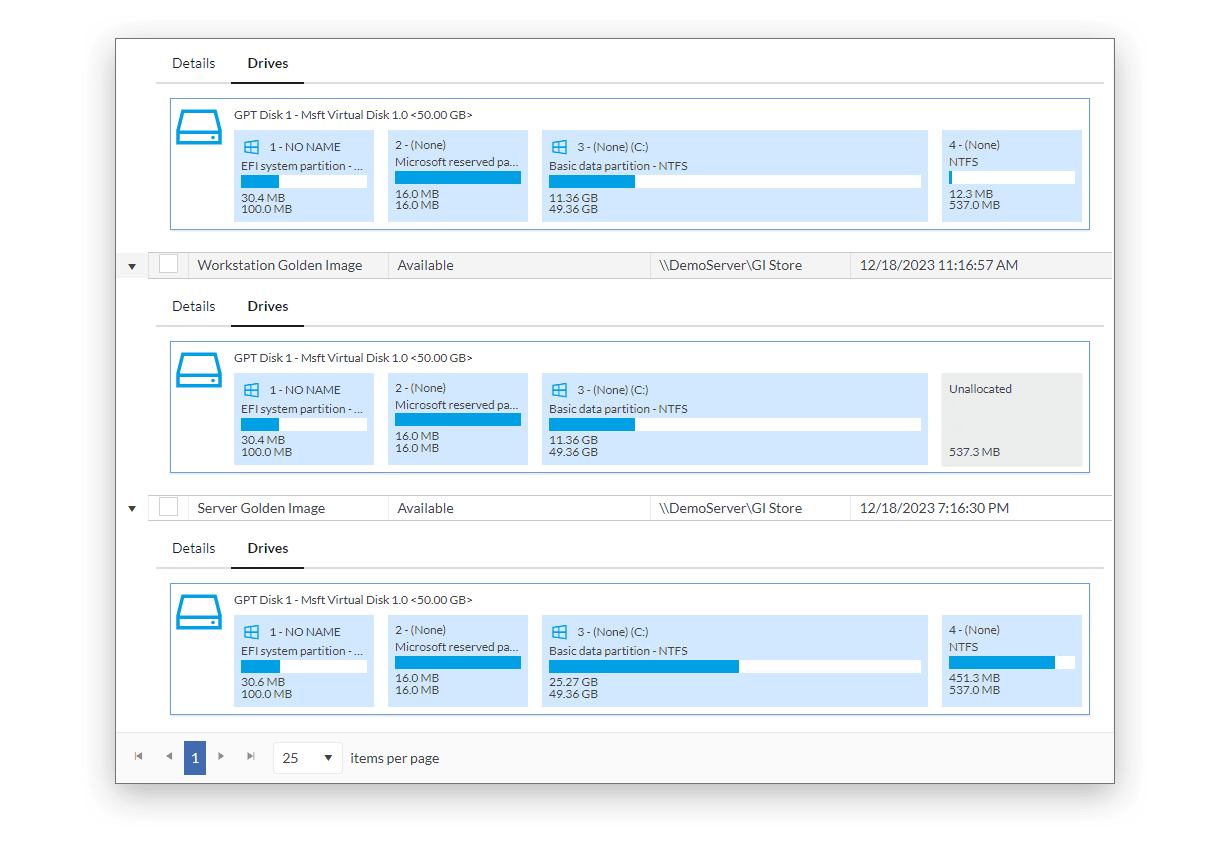Click page number 1 button
1230x844 pixels.
pos(195,758)
